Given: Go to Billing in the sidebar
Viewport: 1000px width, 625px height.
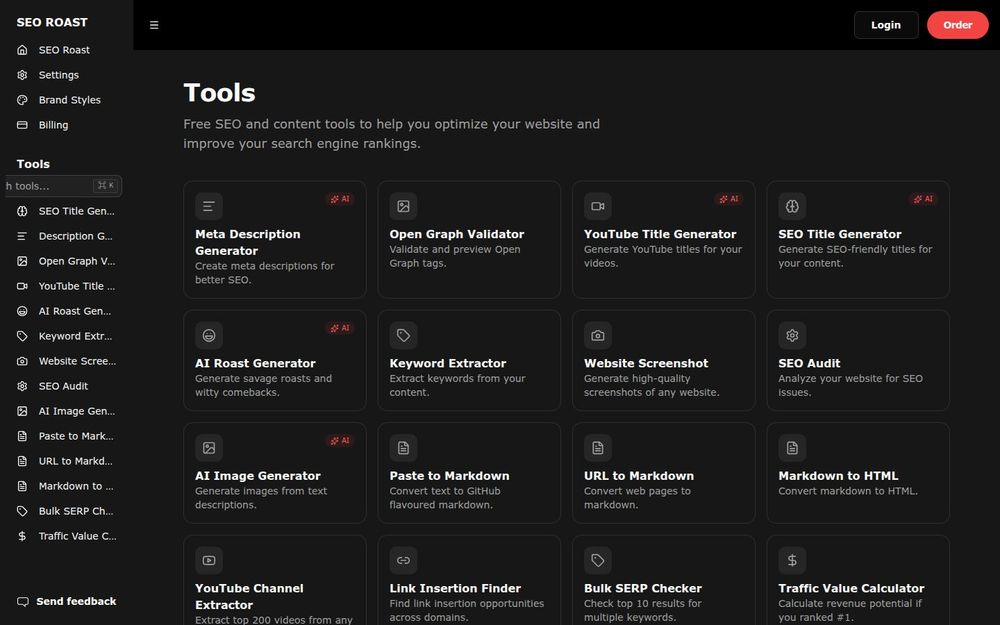Looking at the screenshot, I should pos(53,125).
